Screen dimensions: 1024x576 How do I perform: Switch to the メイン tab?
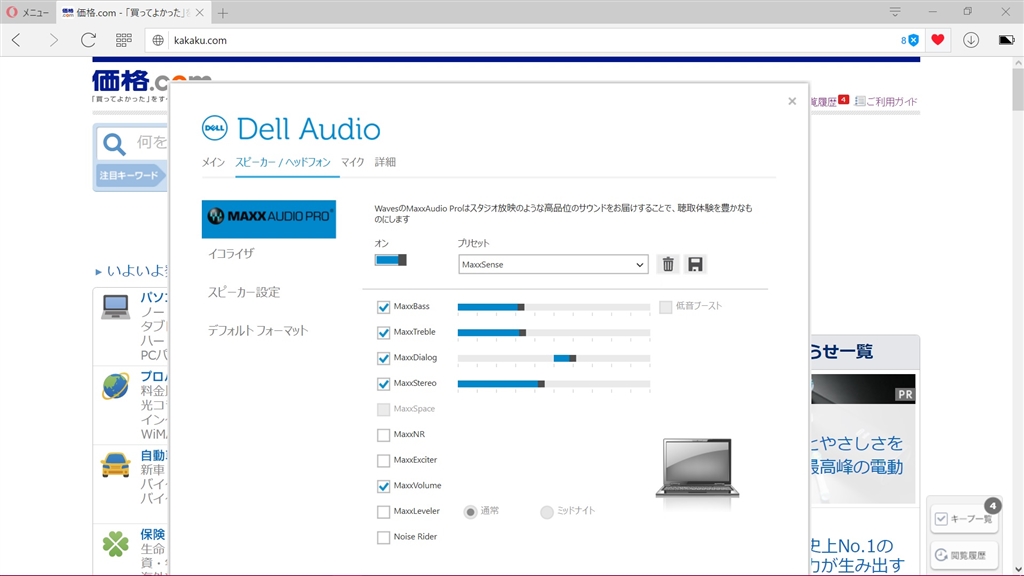point(213,162)
